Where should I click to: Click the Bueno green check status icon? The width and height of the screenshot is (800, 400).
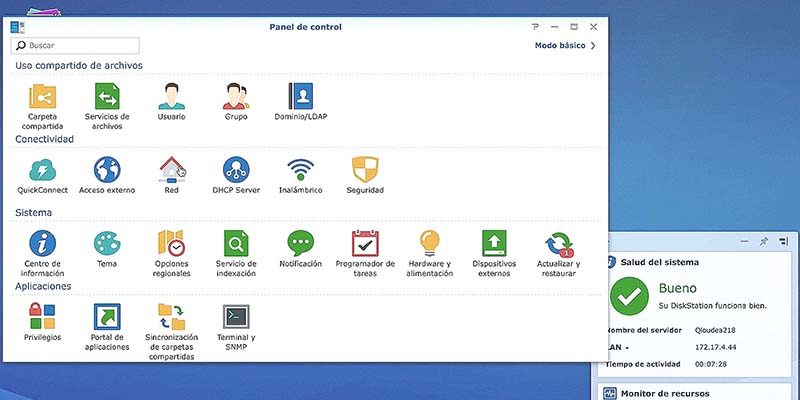click(x=629, y=296)
